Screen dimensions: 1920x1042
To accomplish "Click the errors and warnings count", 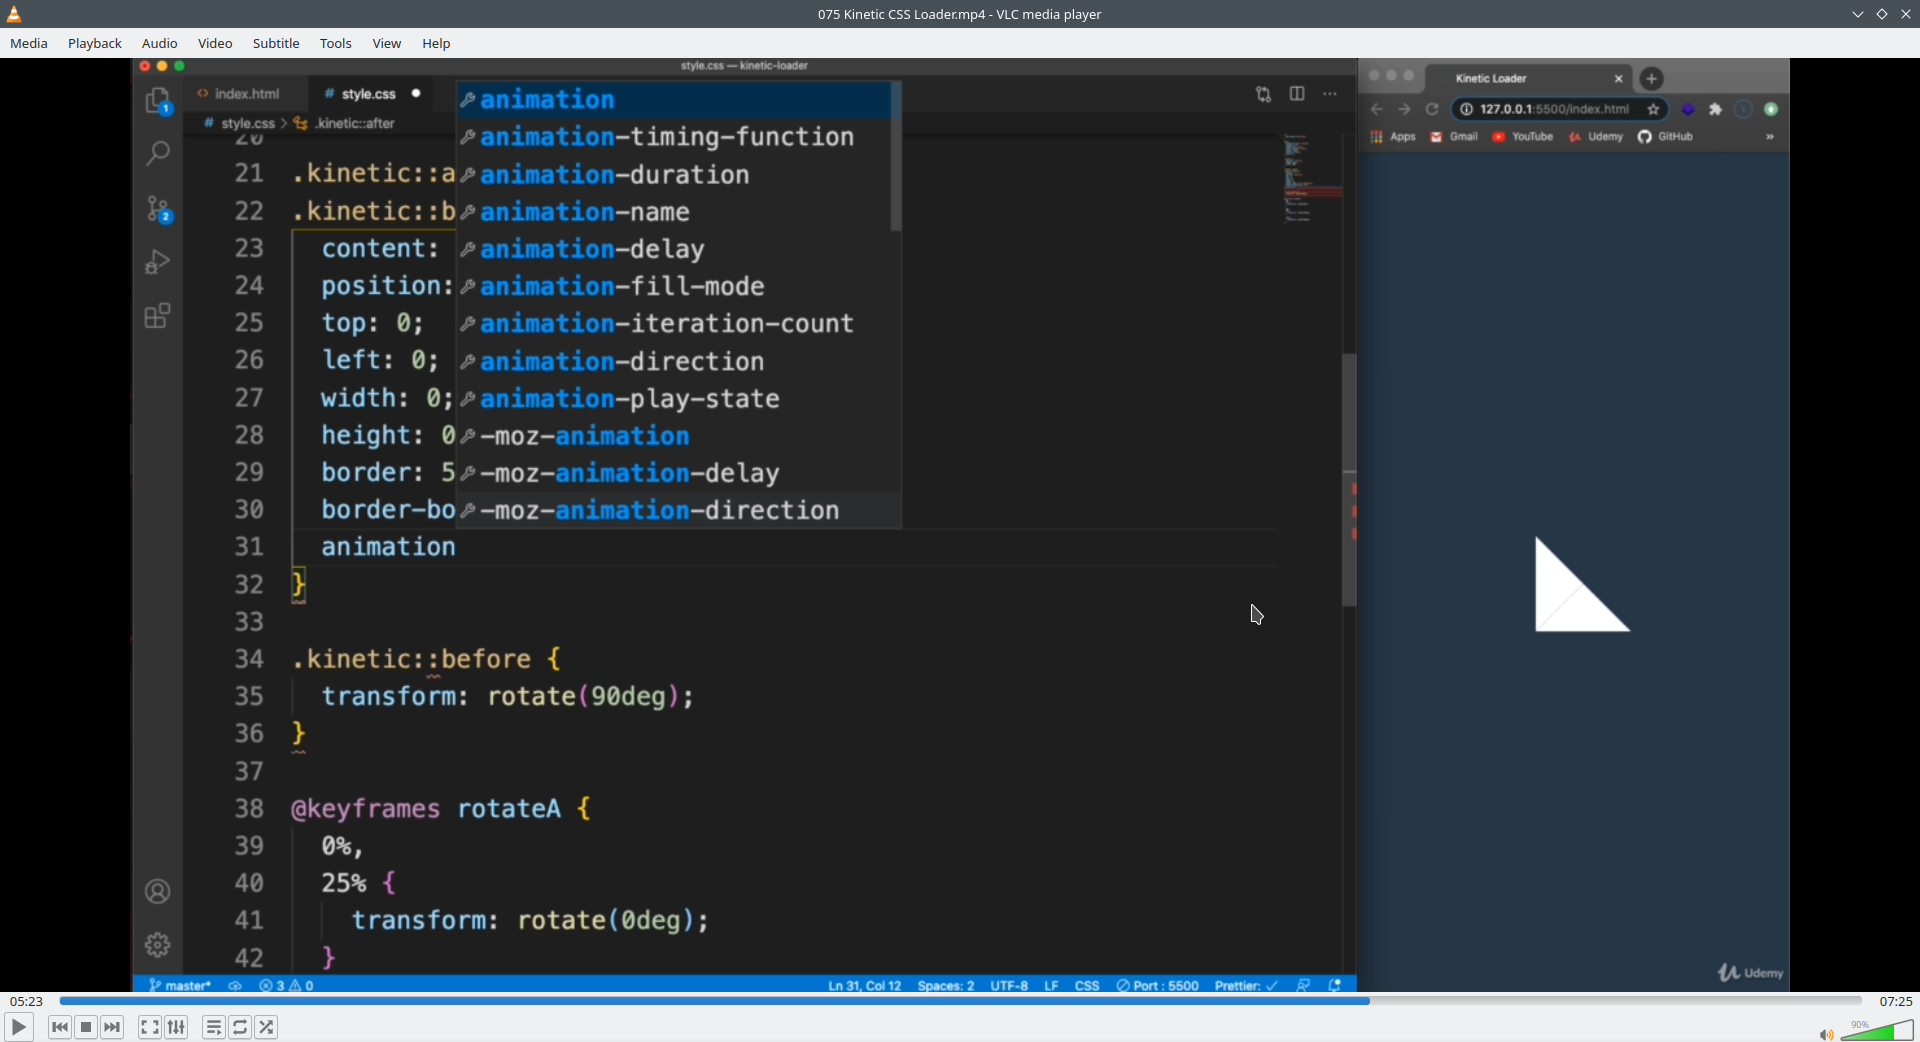I will (286, 986).
